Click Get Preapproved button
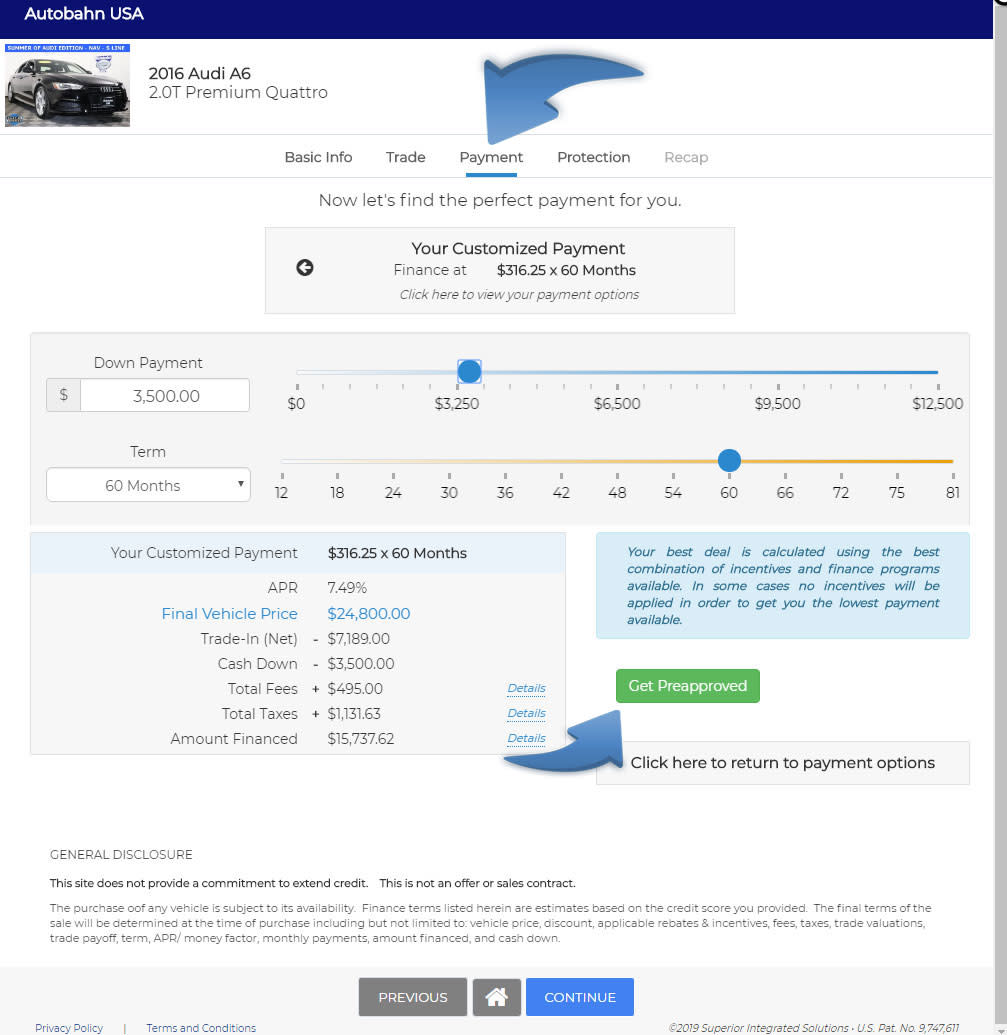Viewport: 1007px width, 1035px height. pos(688,686)
